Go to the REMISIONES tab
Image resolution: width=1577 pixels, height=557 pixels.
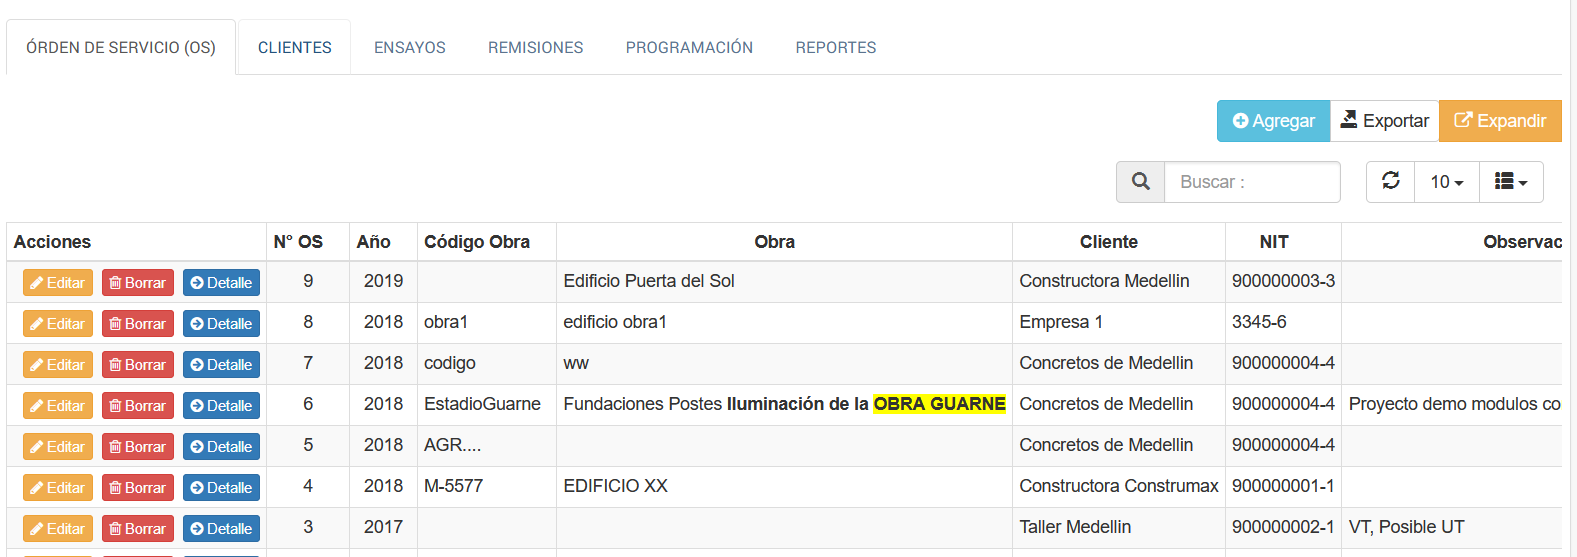click(535, 48)
